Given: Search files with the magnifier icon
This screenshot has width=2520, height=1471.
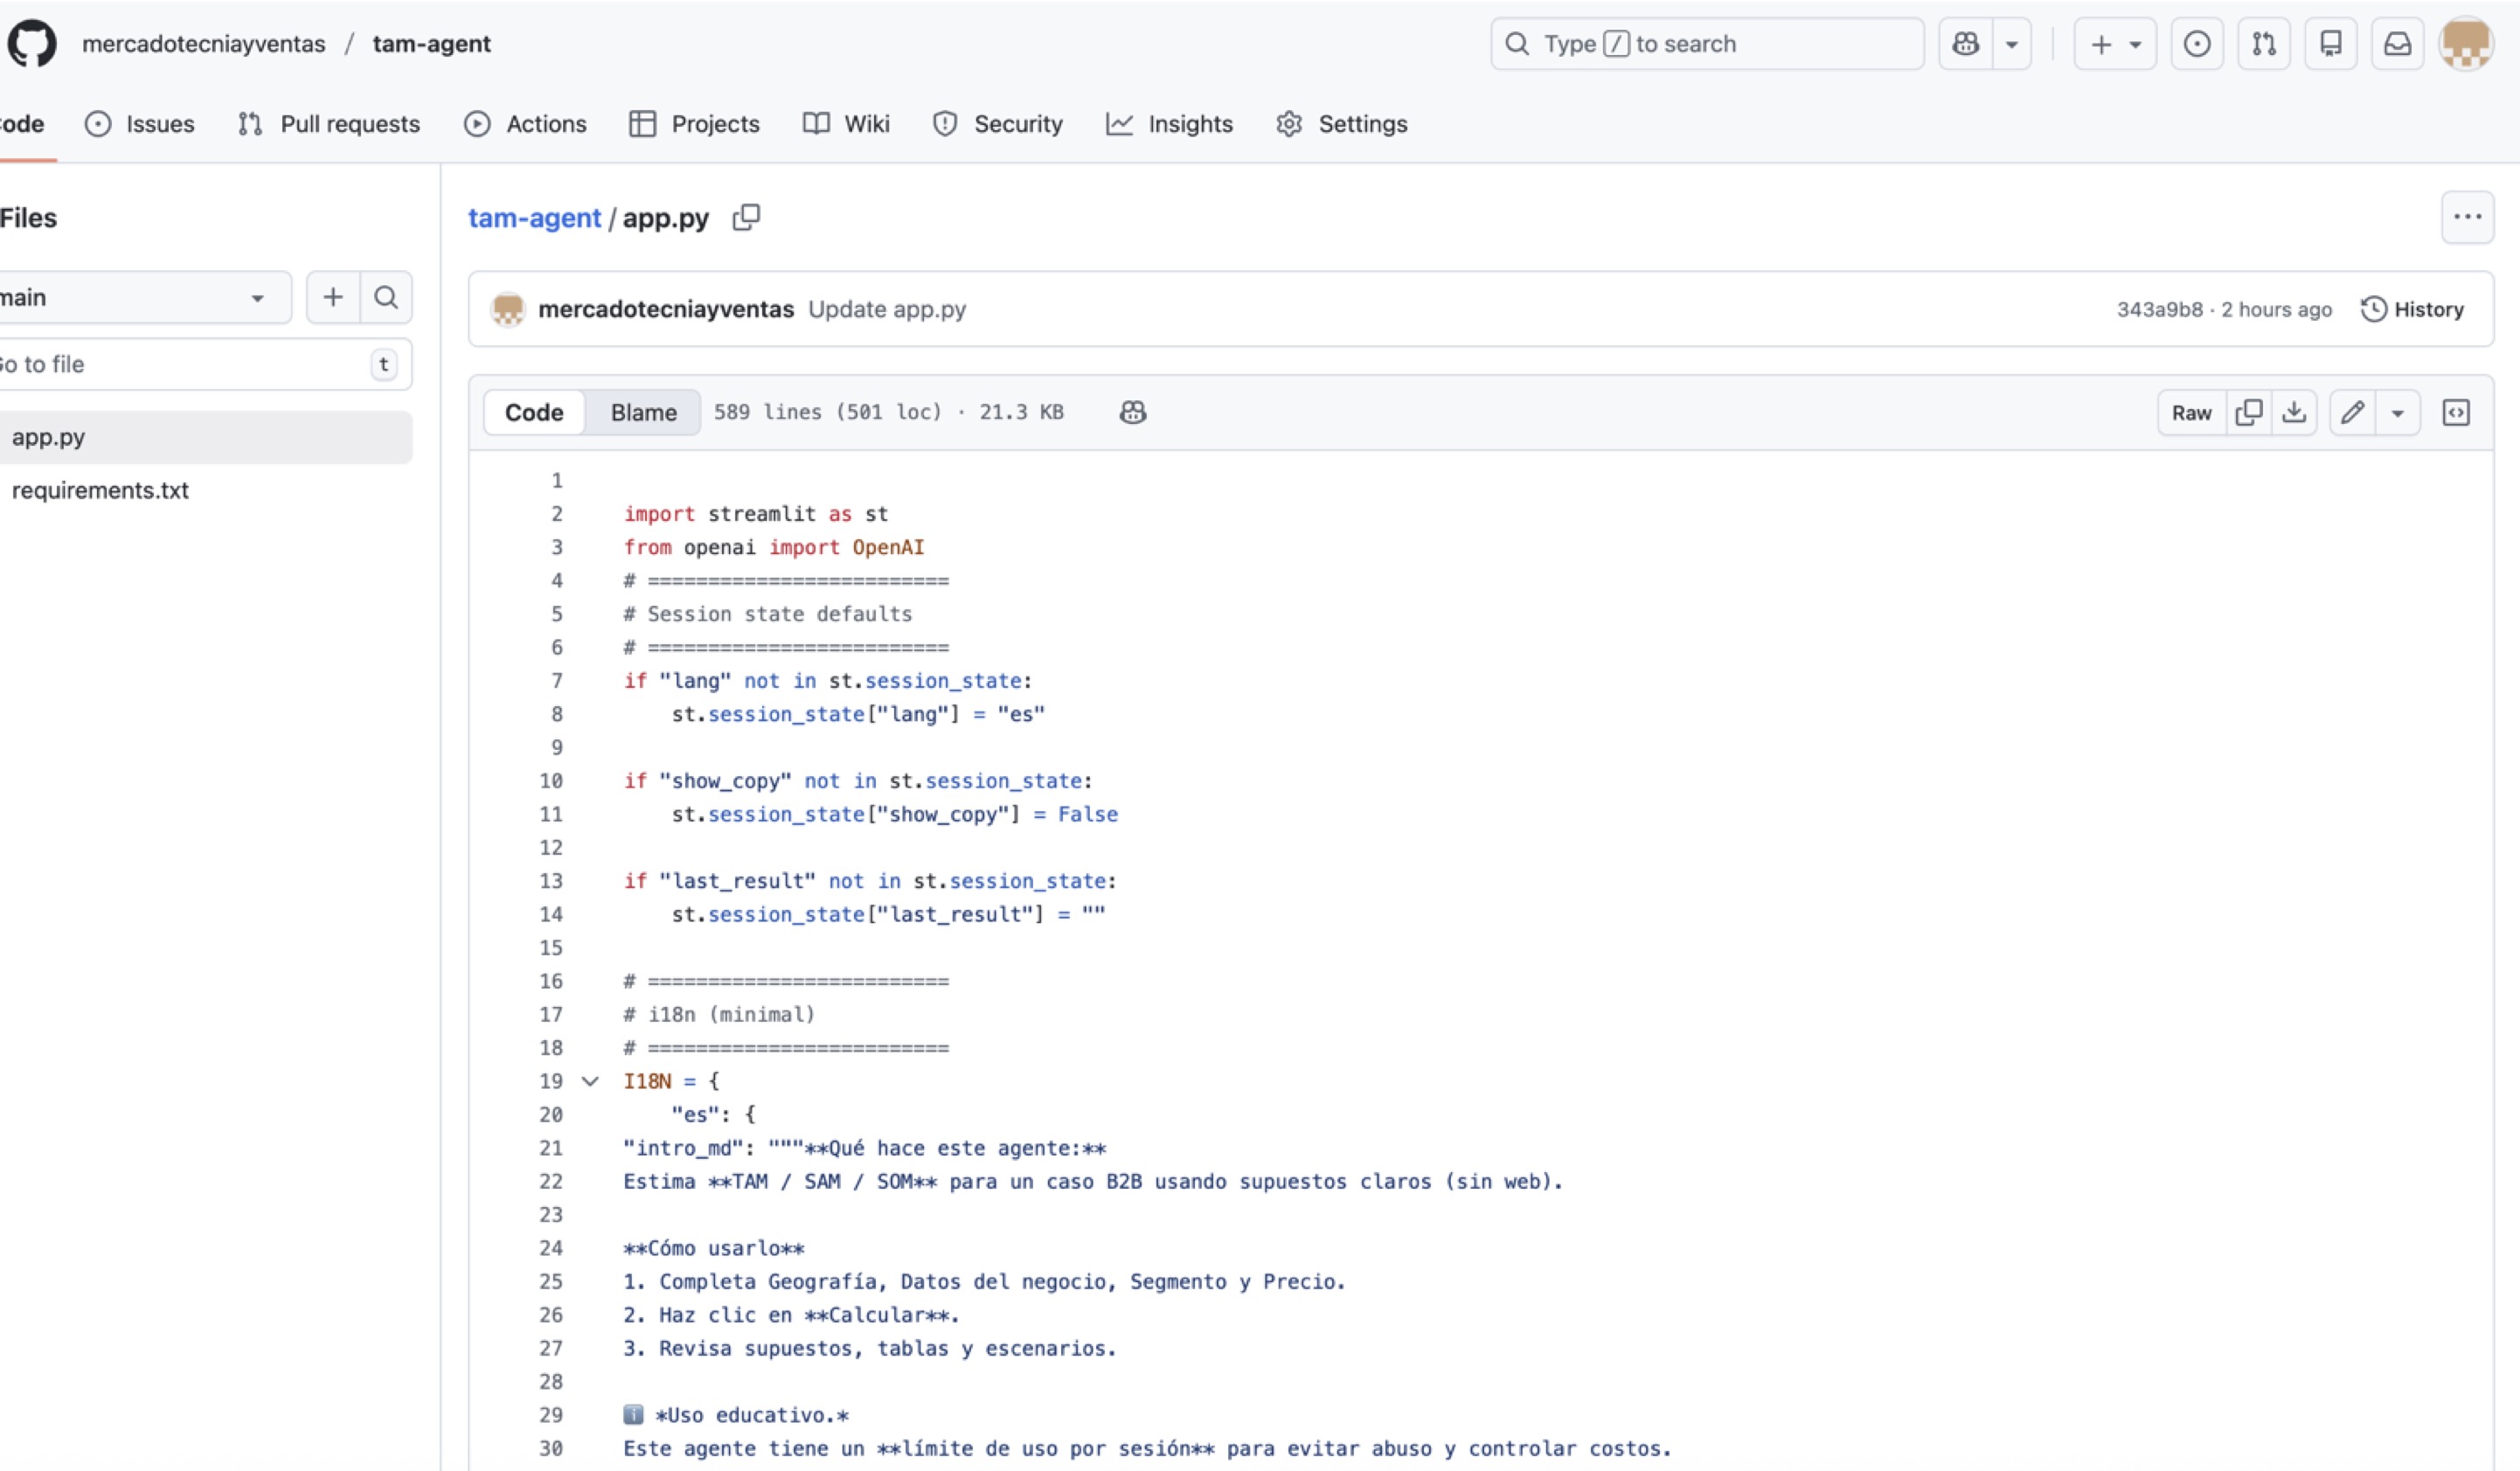Looking at the screenshot, I should coord(386,297).
